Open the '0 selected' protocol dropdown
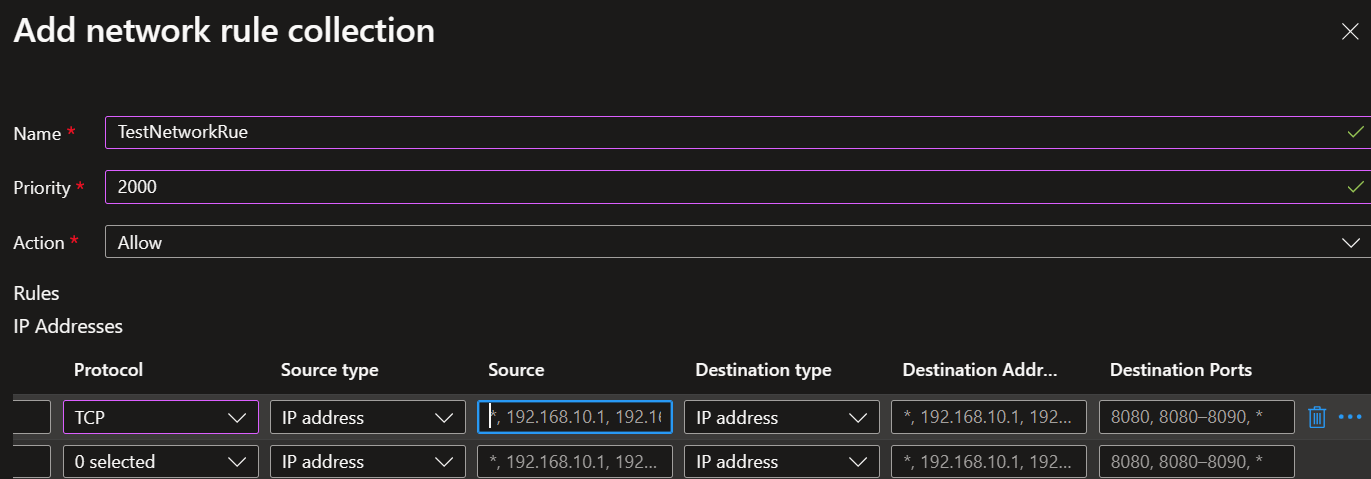This screenshot has width=1371, height=479. click(161, 461)
